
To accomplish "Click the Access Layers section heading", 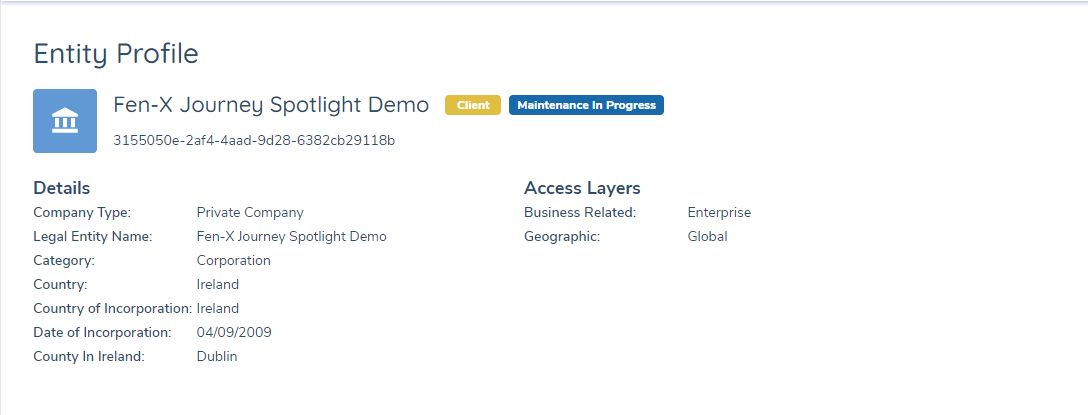I will (582, 188).
